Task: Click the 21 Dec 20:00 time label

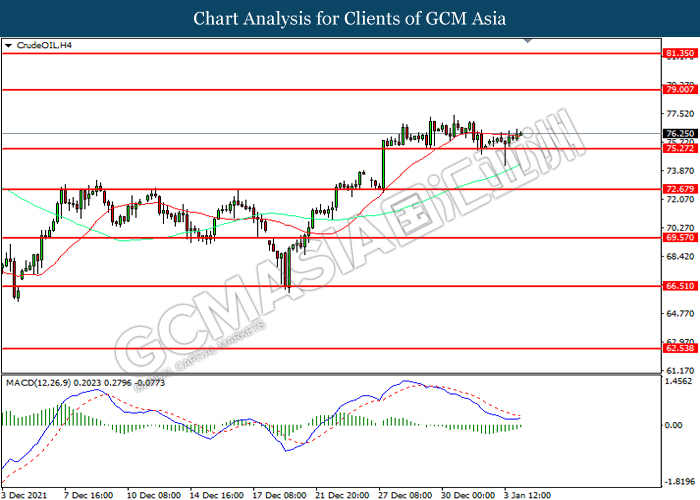Action: click(x=342, y=495)
